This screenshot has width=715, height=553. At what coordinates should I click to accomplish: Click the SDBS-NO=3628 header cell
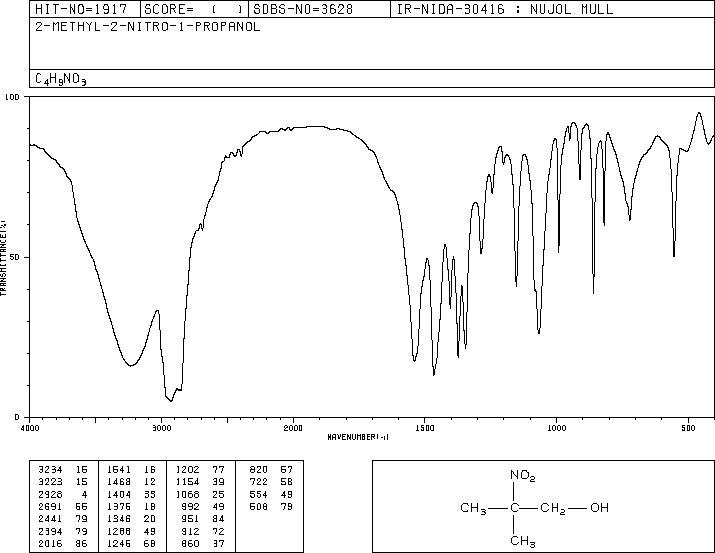coord(319,9)
